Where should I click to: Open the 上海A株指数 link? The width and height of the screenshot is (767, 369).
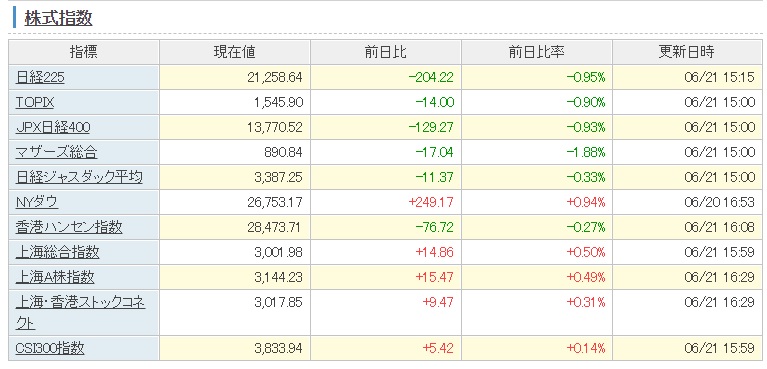click(55, 277)
